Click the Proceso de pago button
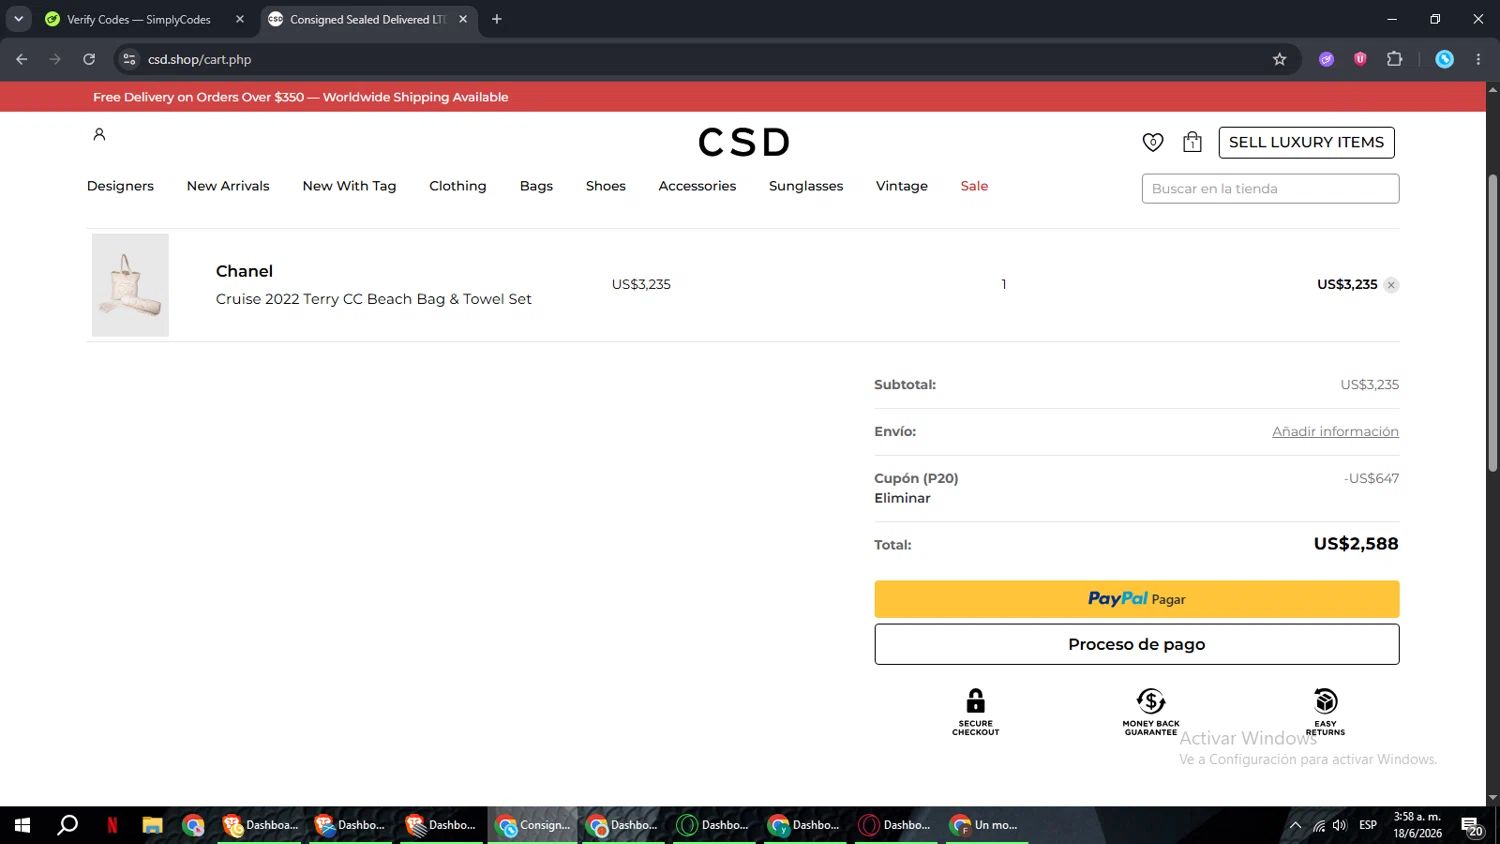Image resolution: width=1500 pixels, height=844 pixels. pos(1136,644)
